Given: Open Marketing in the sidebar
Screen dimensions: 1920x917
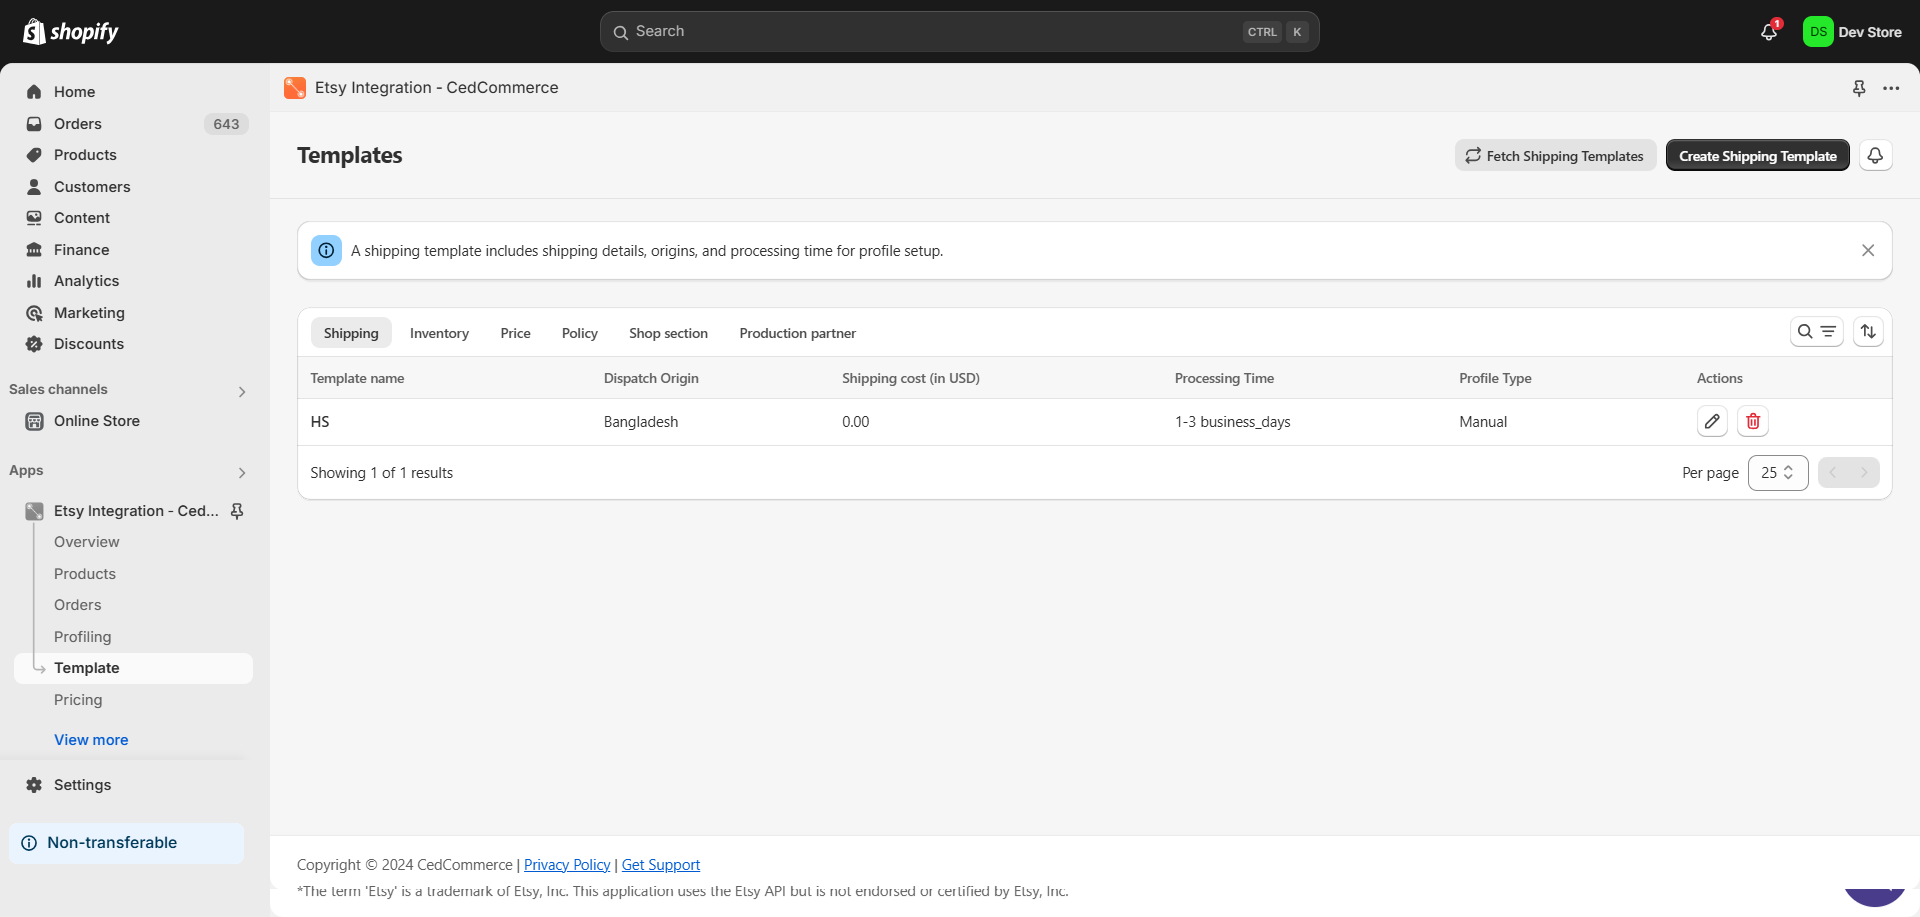Looking at the screenshot, I should point(89,313).
